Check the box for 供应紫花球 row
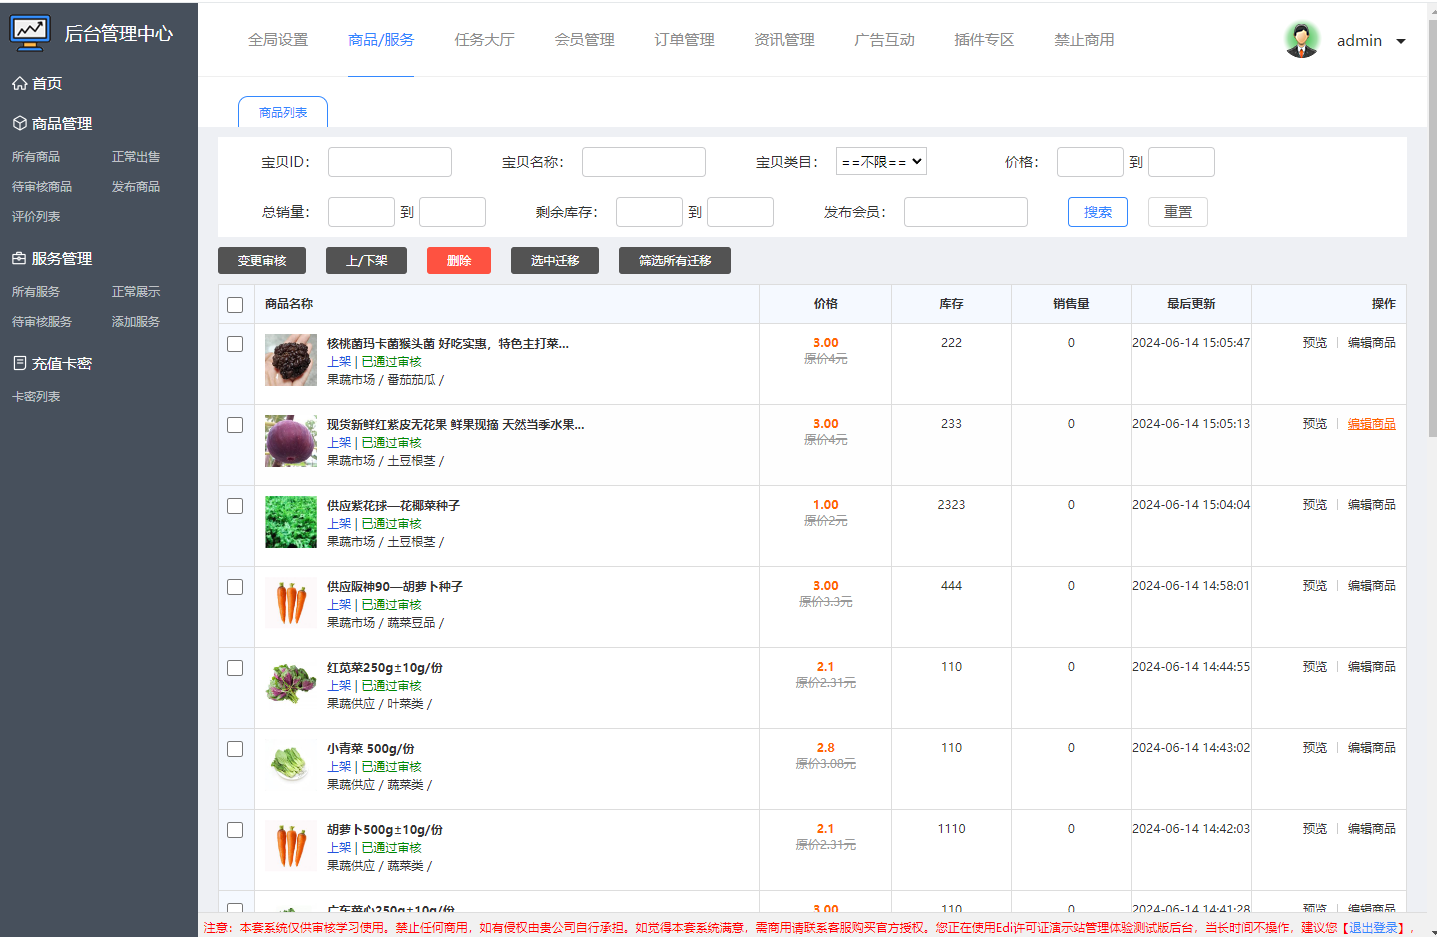Image resolution: width=1437 pixels, height=937 pixels. 235,506
